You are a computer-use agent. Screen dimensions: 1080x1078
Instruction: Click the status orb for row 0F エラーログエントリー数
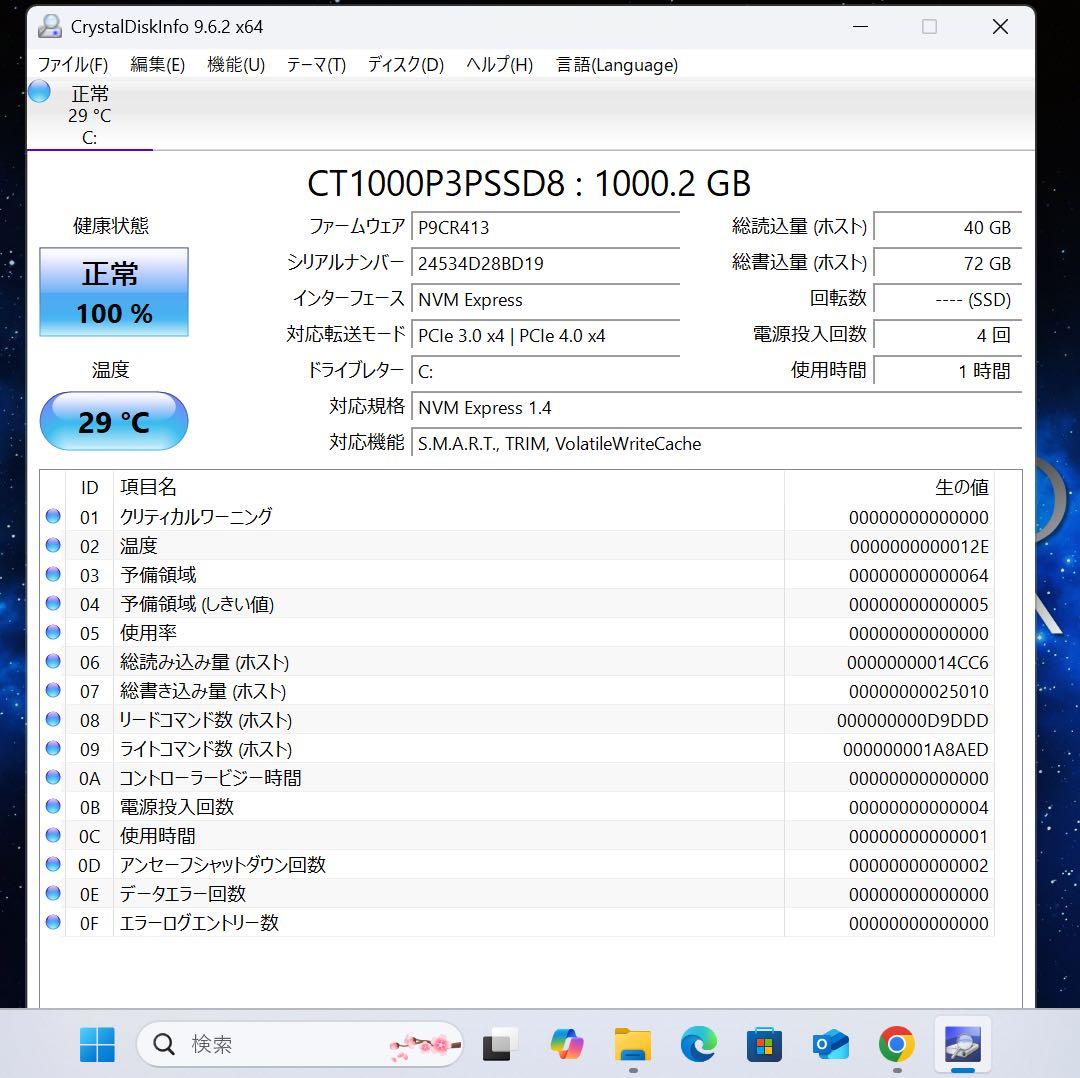click(53, 922)
